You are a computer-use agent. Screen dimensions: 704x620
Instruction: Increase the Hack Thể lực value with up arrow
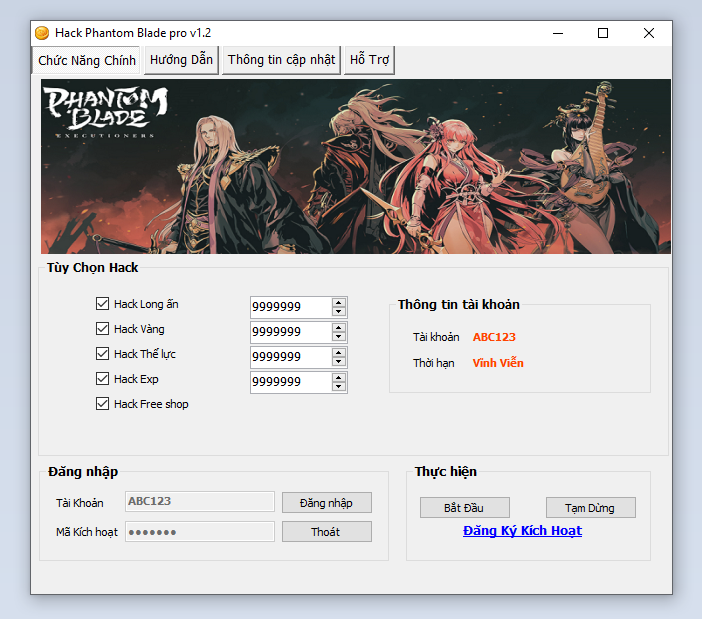pyautogui.click(x=339, y=352)
